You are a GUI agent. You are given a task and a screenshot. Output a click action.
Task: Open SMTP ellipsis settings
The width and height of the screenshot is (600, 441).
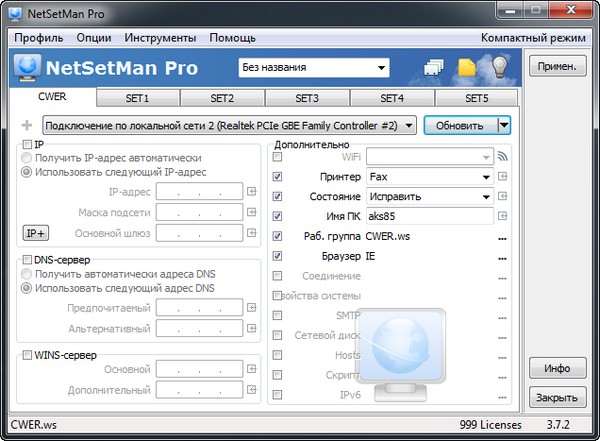point(502,318)
